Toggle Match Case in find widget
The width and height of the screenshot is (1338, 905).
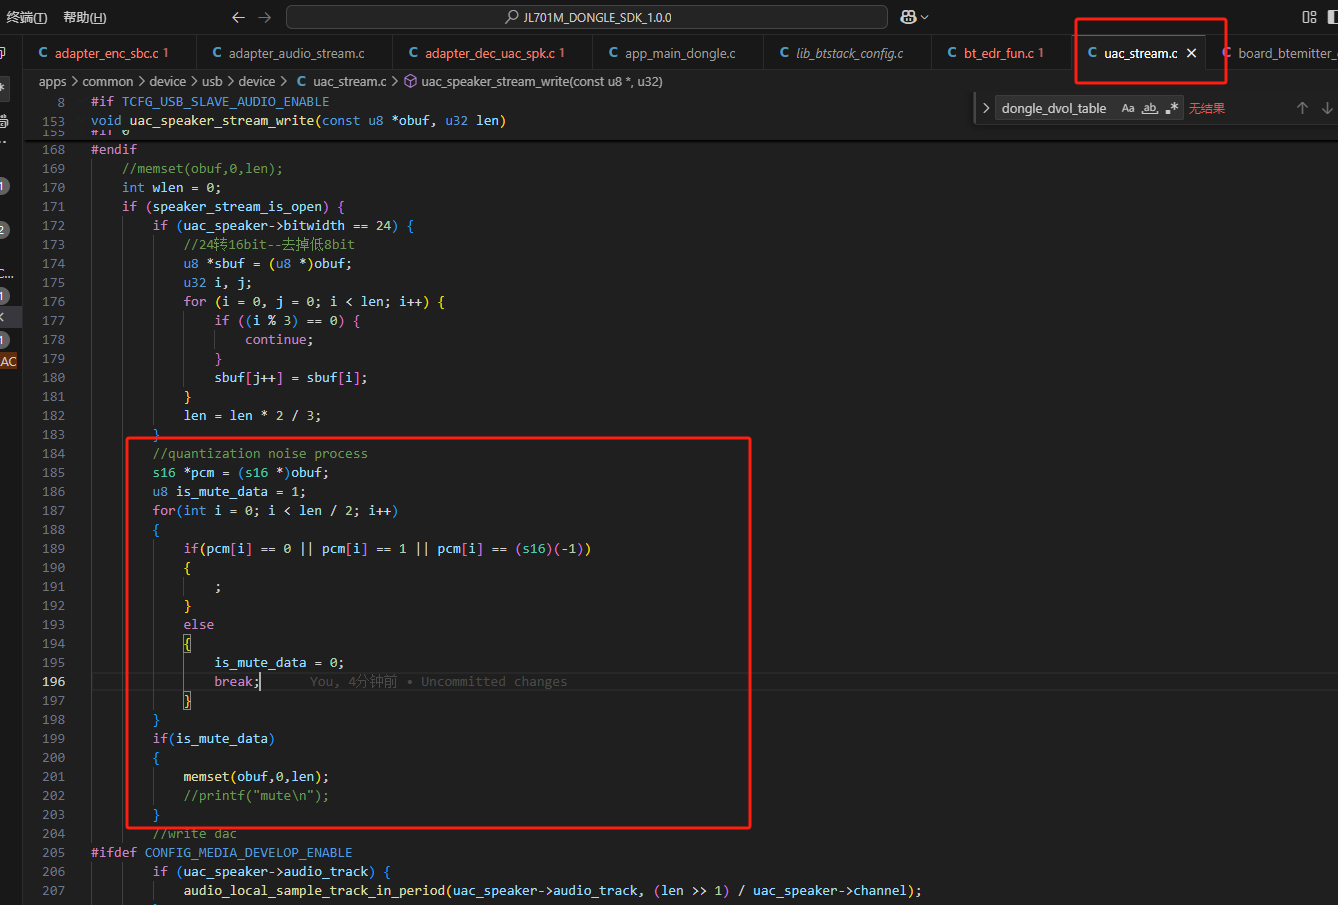click(x=1128, y=108)
